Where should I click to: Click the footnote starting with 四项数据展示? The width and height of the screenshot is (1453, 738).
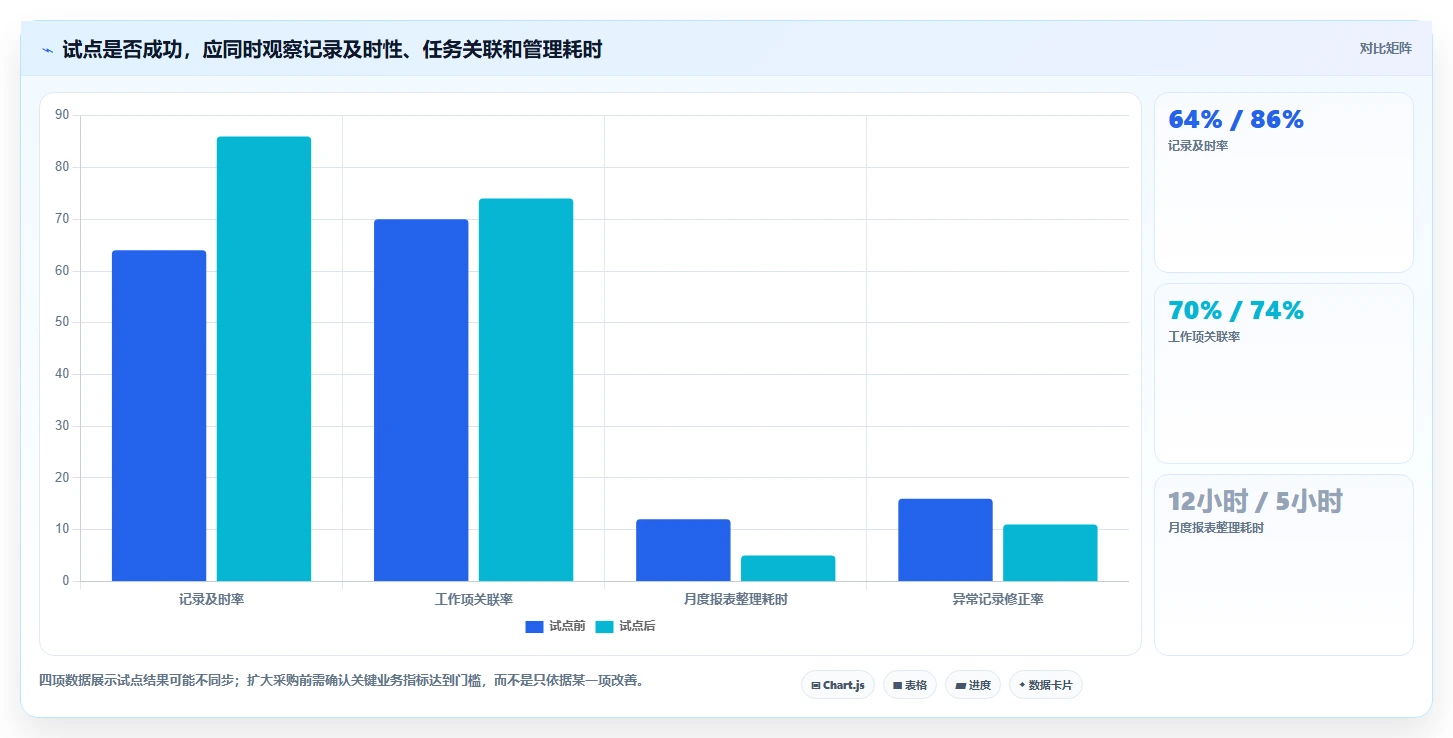pos(345,680)
